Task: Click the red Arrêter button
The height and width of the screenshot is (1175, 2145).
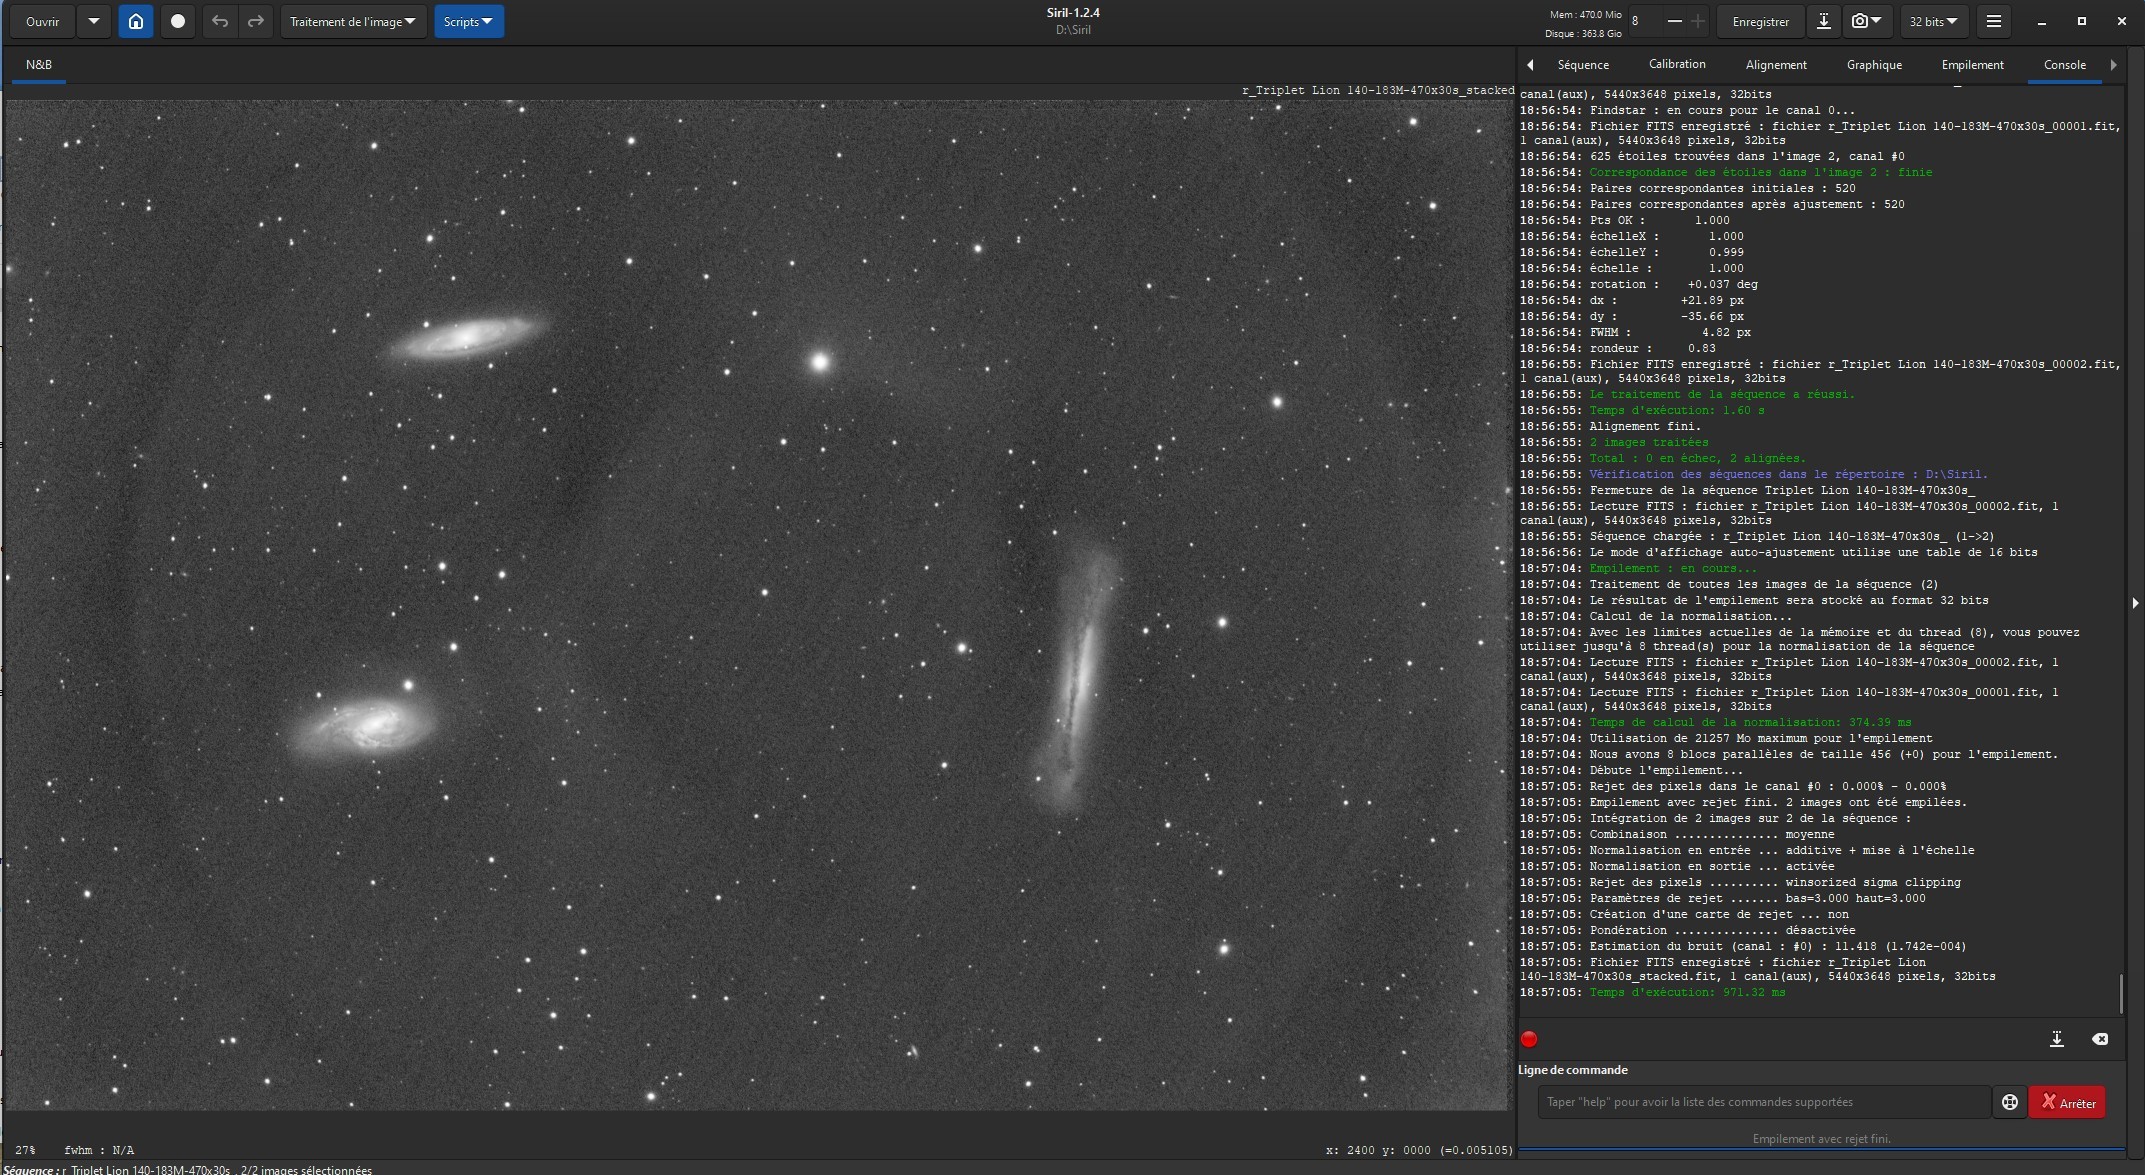Action: (2067, 1102)
